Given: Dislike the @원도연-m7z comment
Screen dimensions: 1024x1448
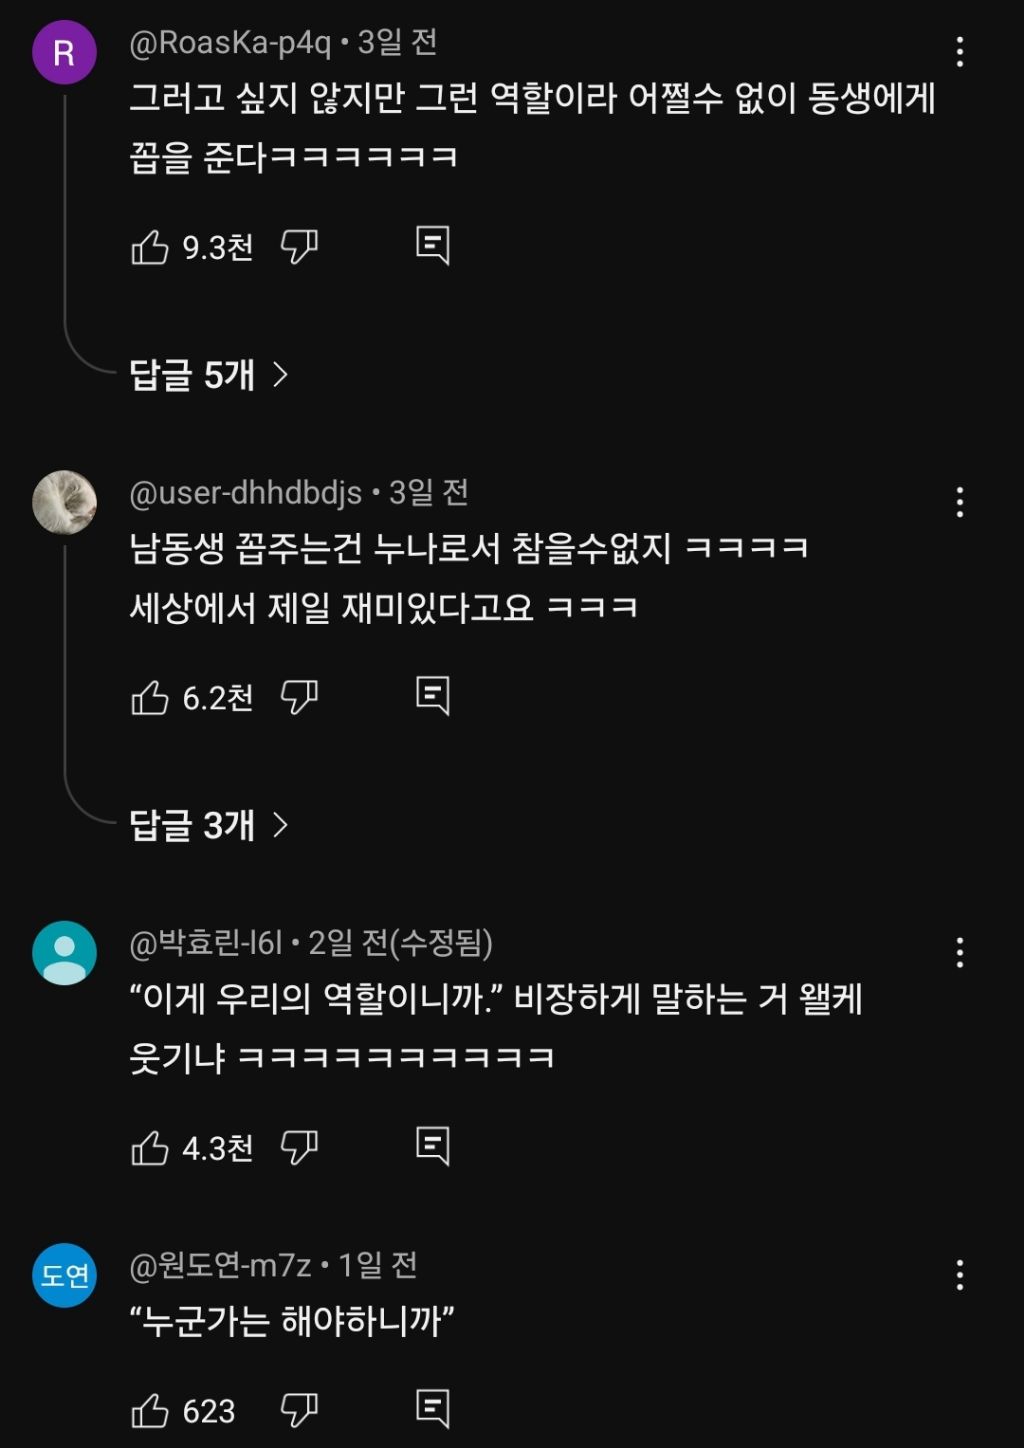Looking at the screenshot, I should point(299,1411).
